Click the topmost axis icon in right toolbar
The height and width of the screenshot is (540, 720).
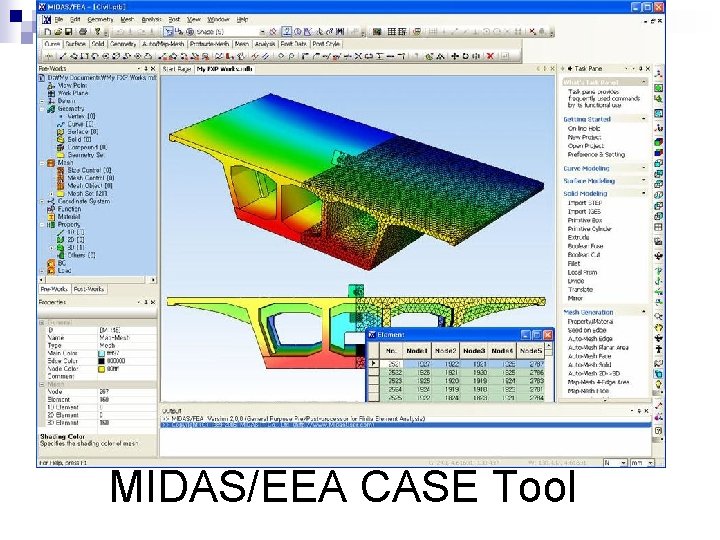click(658, 73)
